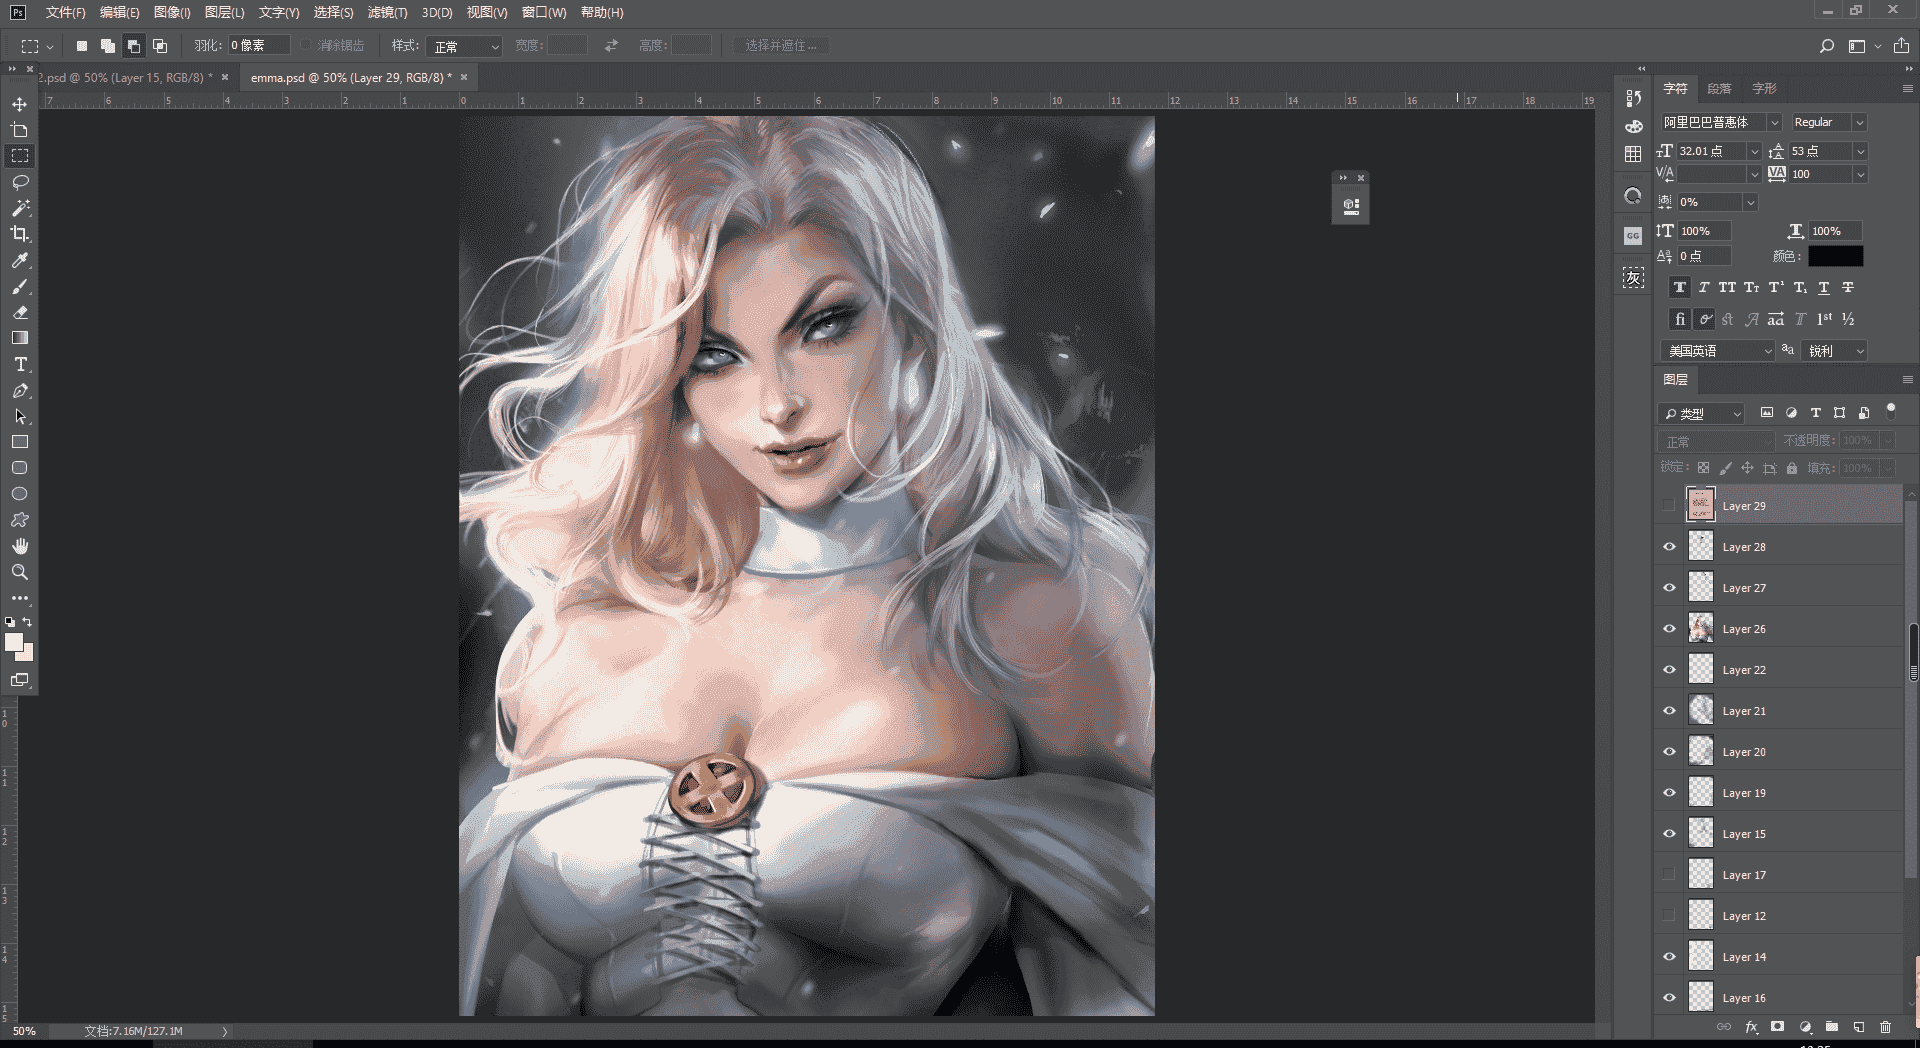Open the 滤镜 (Filter) menu

(387, 12)
